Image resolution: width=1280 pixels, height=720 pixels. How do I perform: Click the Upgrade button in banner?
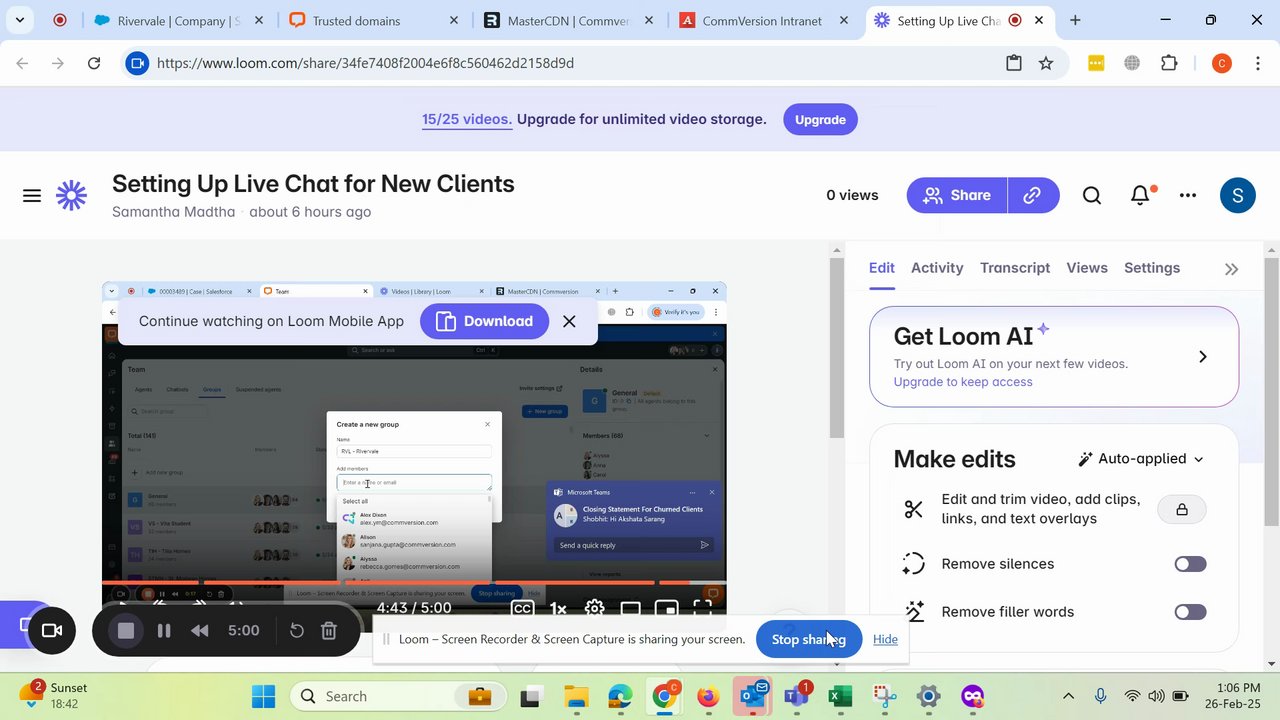[x=820, y=119]
